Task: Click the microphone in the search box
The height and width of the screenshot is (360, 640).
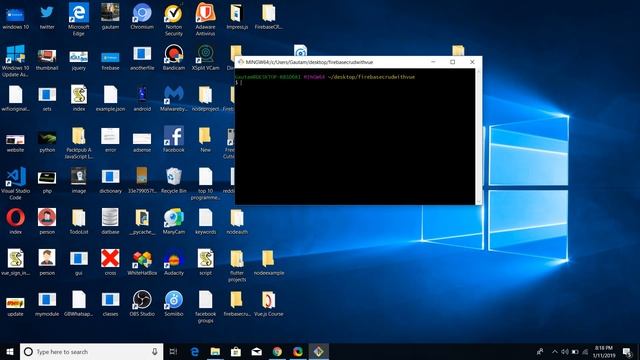Action: pyautogui.click(x=155, y=351)
